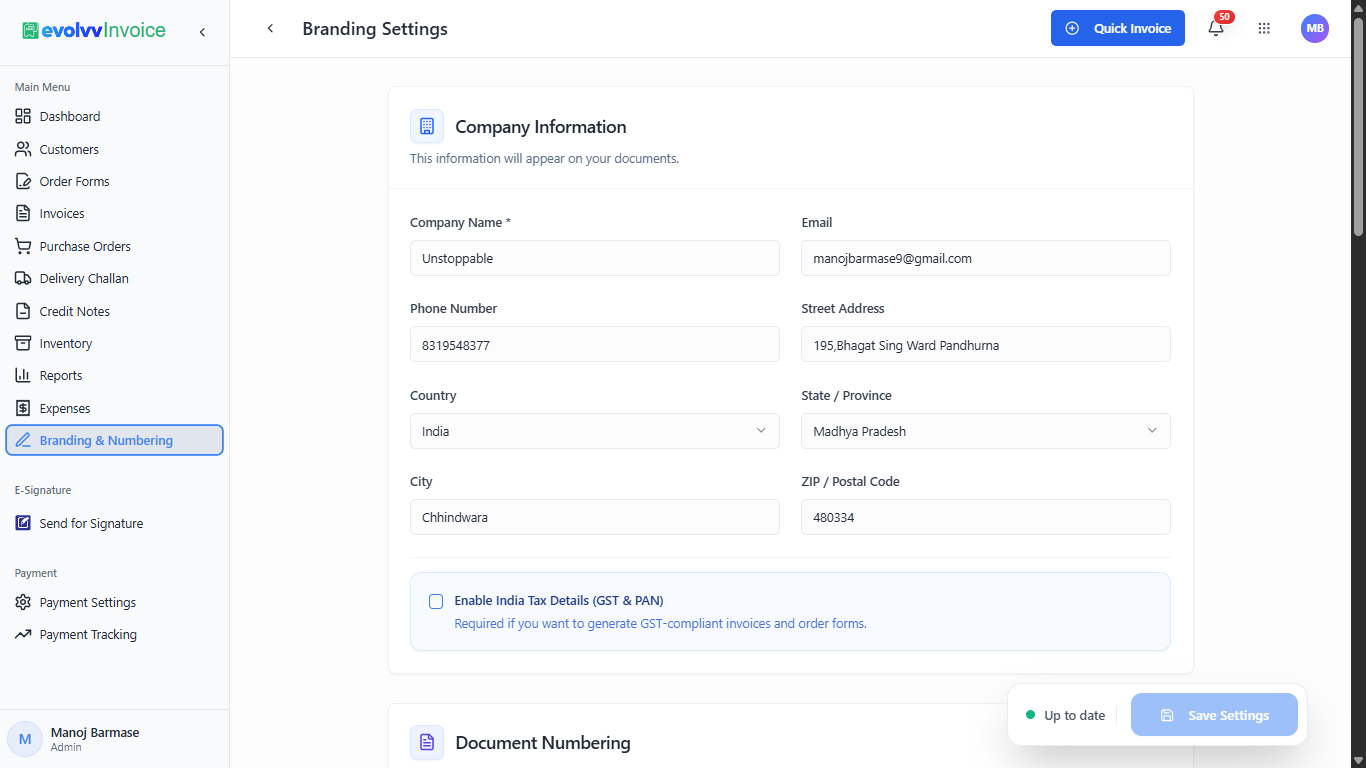Click the Inventory box icon

(x=23, y=343)
